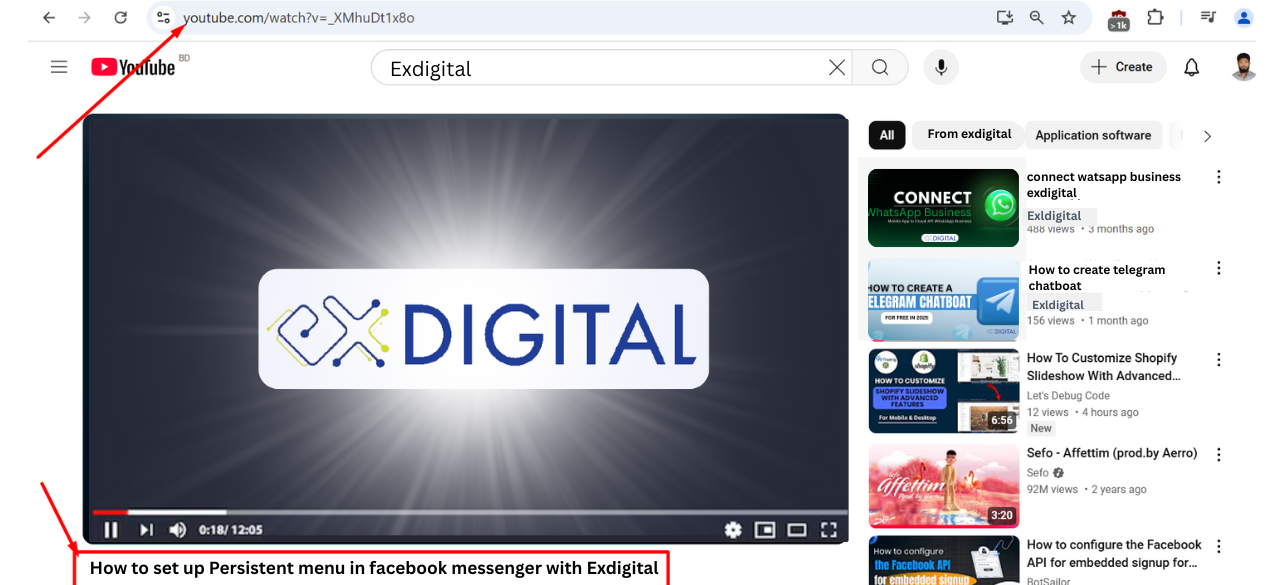Open more options for the WhatsApp Business video
Screen dimensions: 1280x585
coord(1218,177)
